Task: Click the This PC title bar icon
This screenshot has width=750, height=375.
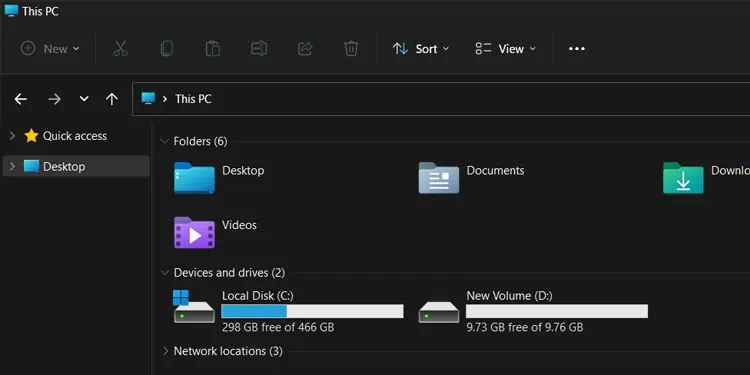Action: coord(11,10)
